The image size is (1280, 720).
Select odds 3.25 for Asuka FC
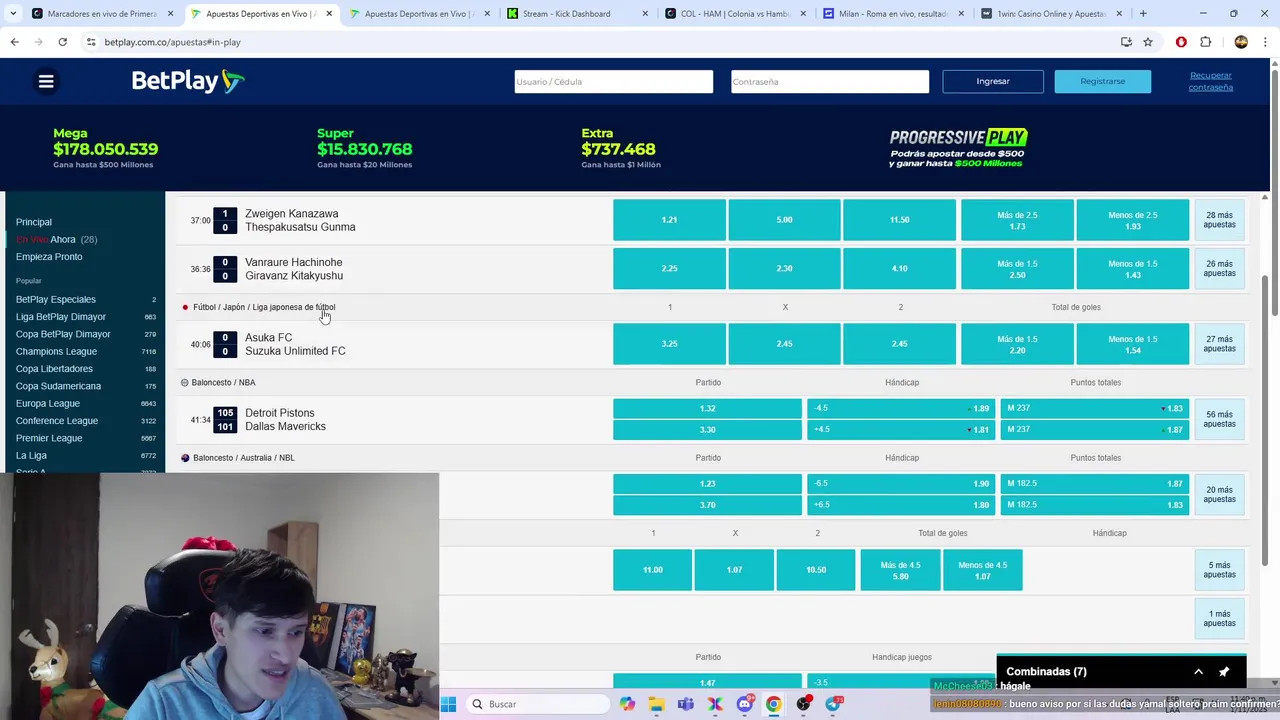669,344
